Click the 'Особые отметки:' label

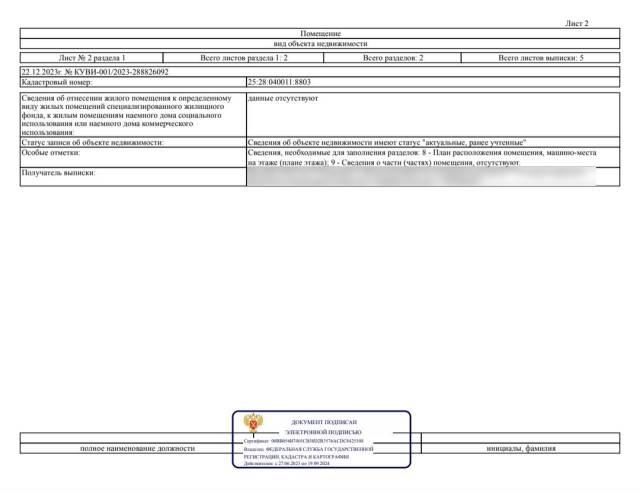pos(50,154)
